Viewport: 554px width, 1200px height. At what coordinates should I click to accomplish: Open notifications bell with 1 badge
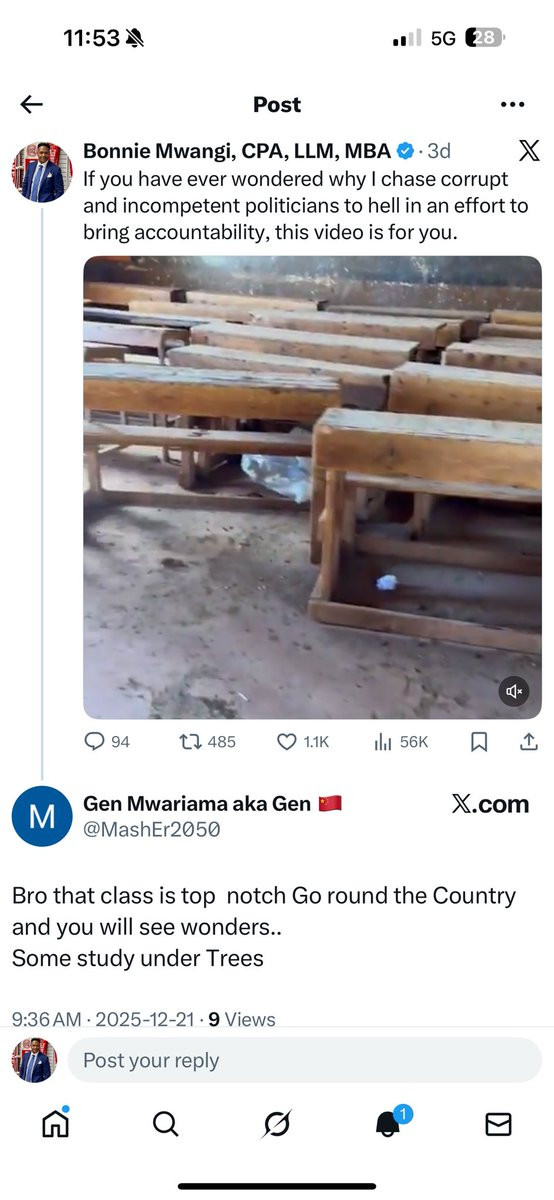click(390, 1122)
